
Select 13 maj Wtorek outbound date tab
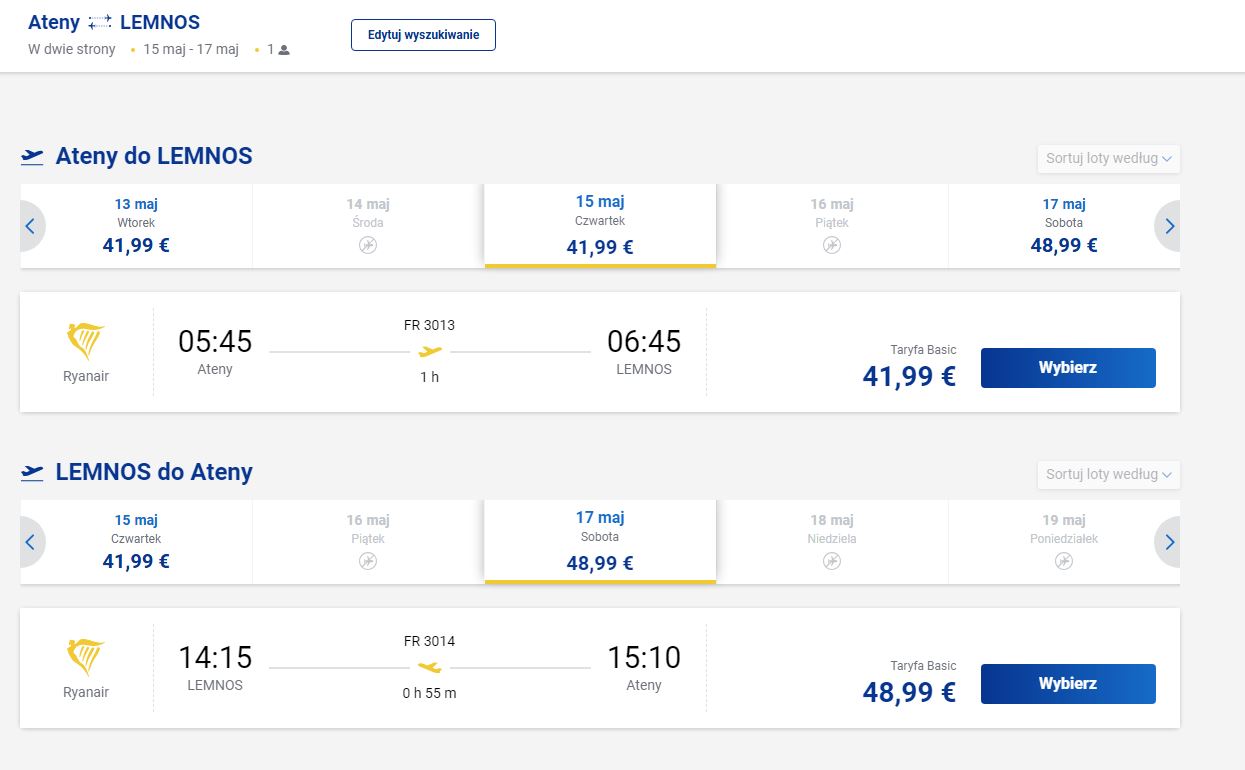(136, 226)
